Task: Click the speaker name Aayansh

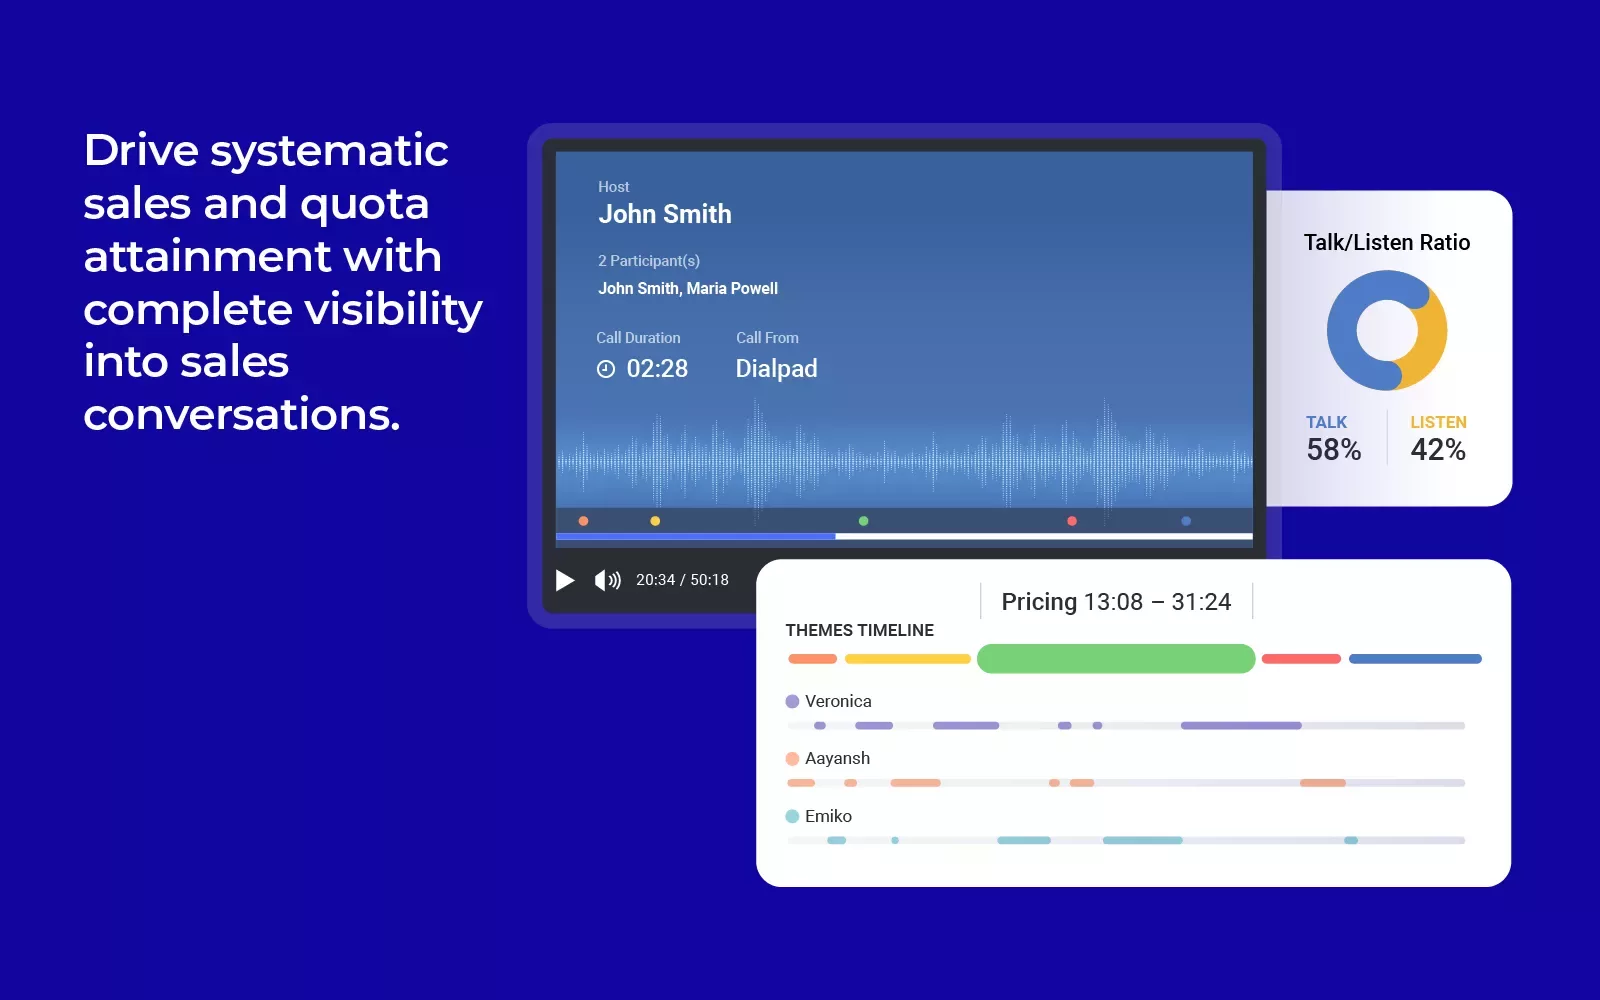Action: click(x=837, y=759)
